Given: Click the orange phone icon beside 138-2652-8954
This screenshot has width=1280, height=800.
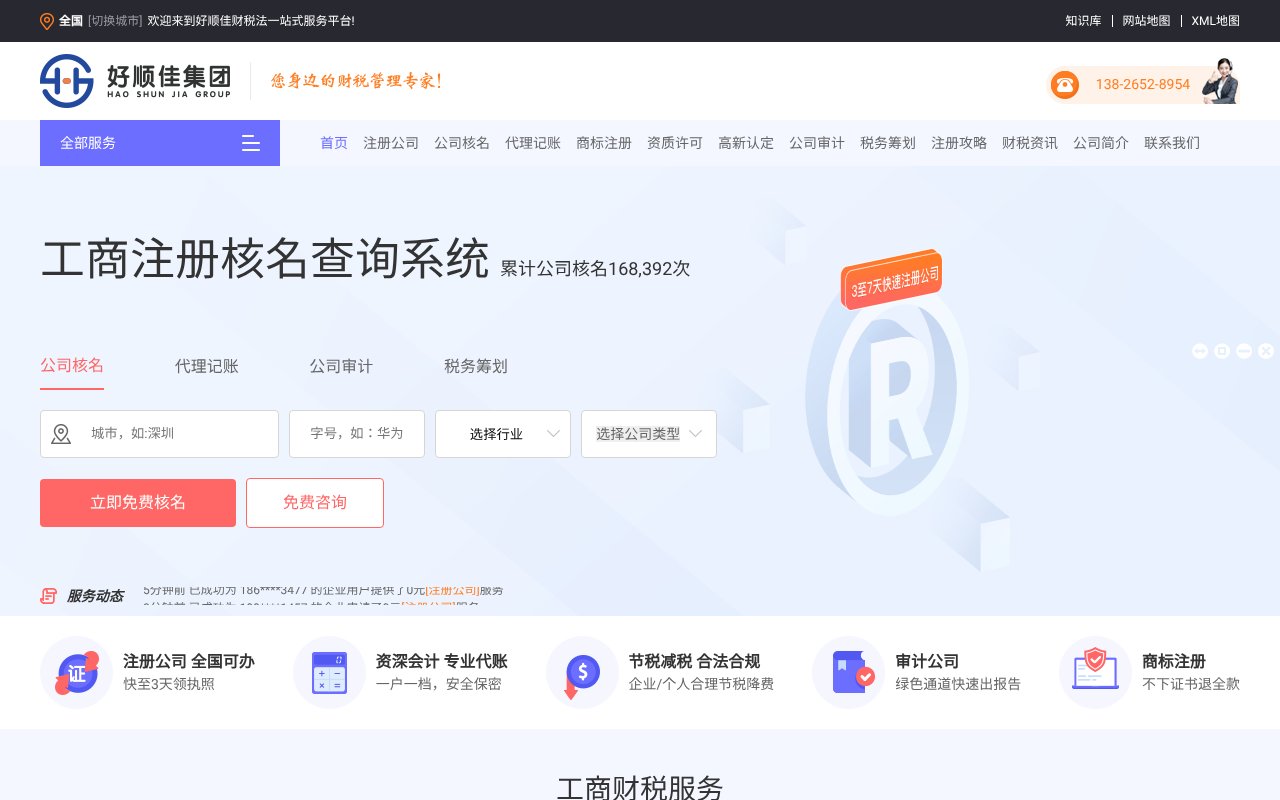Looking at the screenshot, I should click(1064, 85).
